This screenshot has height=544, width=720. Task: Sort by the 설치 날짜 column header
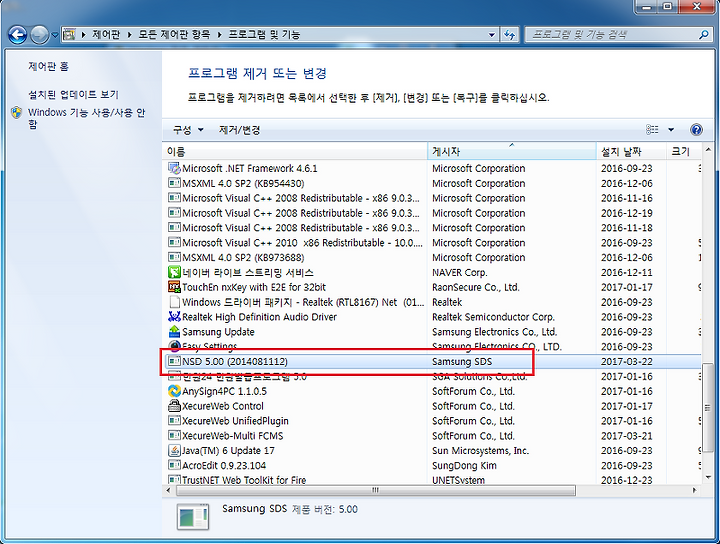[x=631, y=151]
